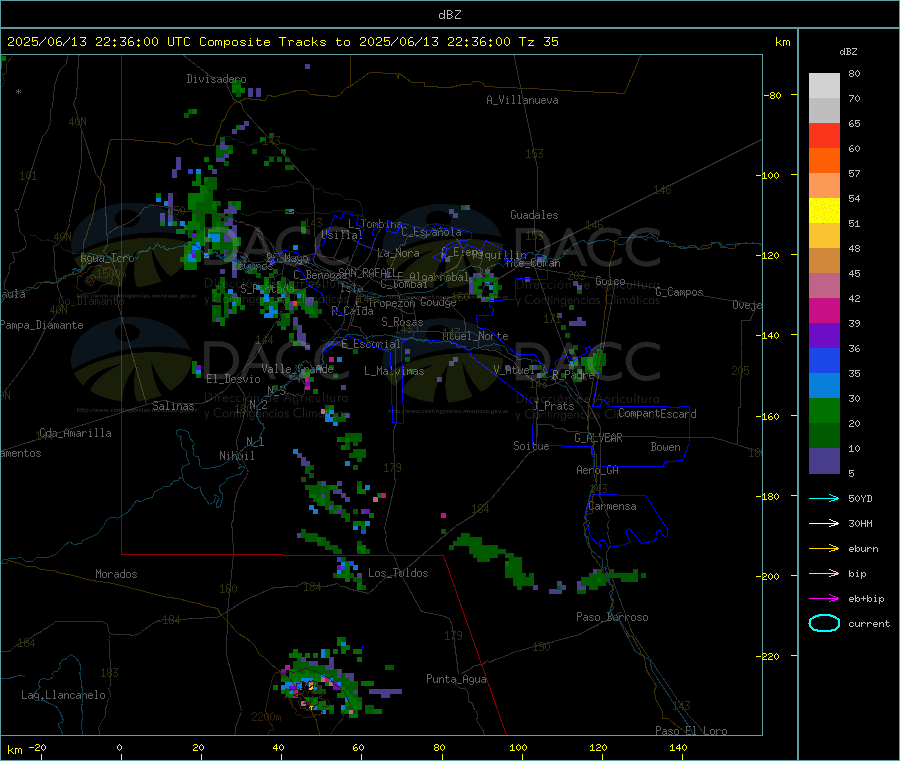
Task: Click the Paso_El_Loro map label
Action: 691,731
